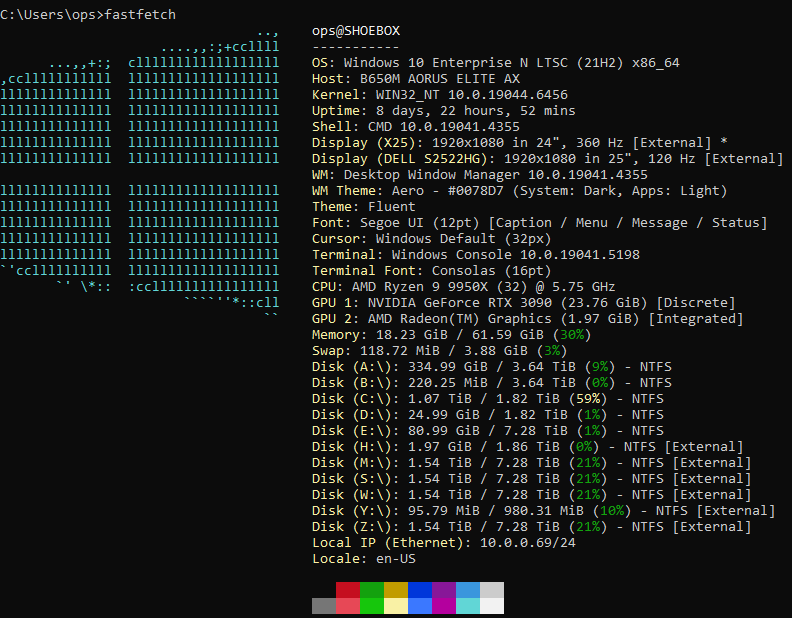This screenshot has height=618, width=792.
Task: Click the 'GPU 1: NVIDIA GeForce RTX 3090' line
Action: [x=524, y=303]
